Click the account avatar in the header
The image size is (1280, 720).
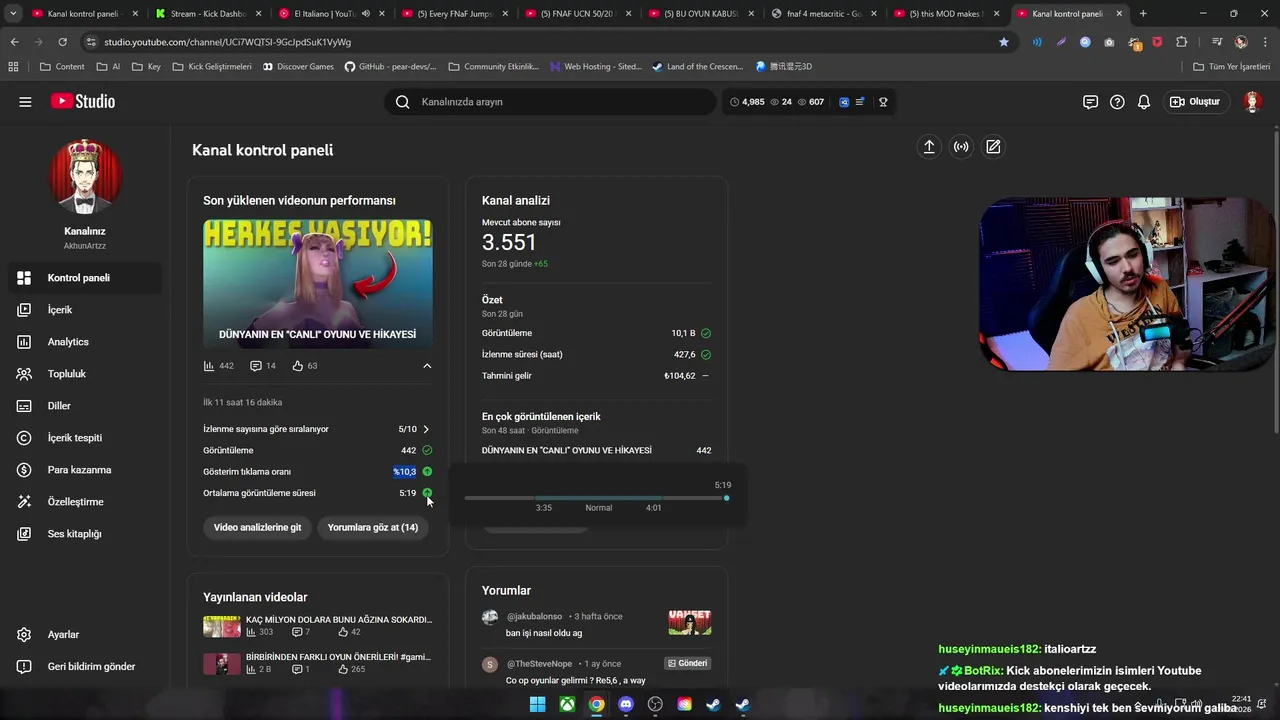pyautogui.click(x=1252, y=102)
